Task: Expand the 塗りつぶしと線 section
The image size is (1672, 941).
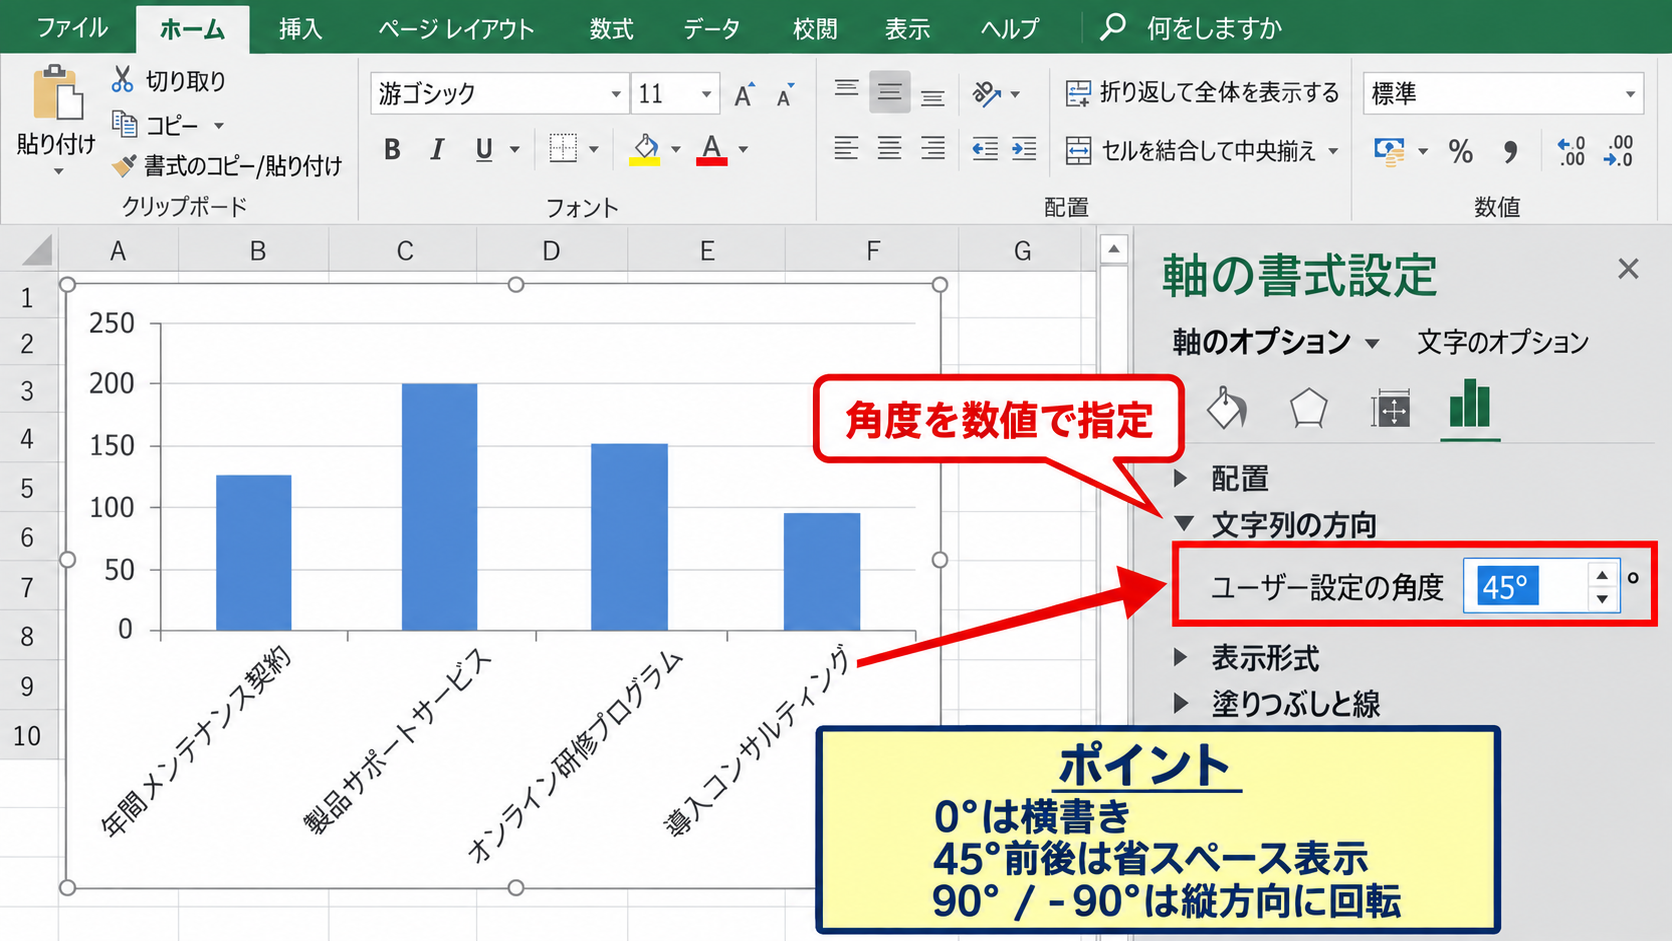Action: click(x=1181, y=703)
